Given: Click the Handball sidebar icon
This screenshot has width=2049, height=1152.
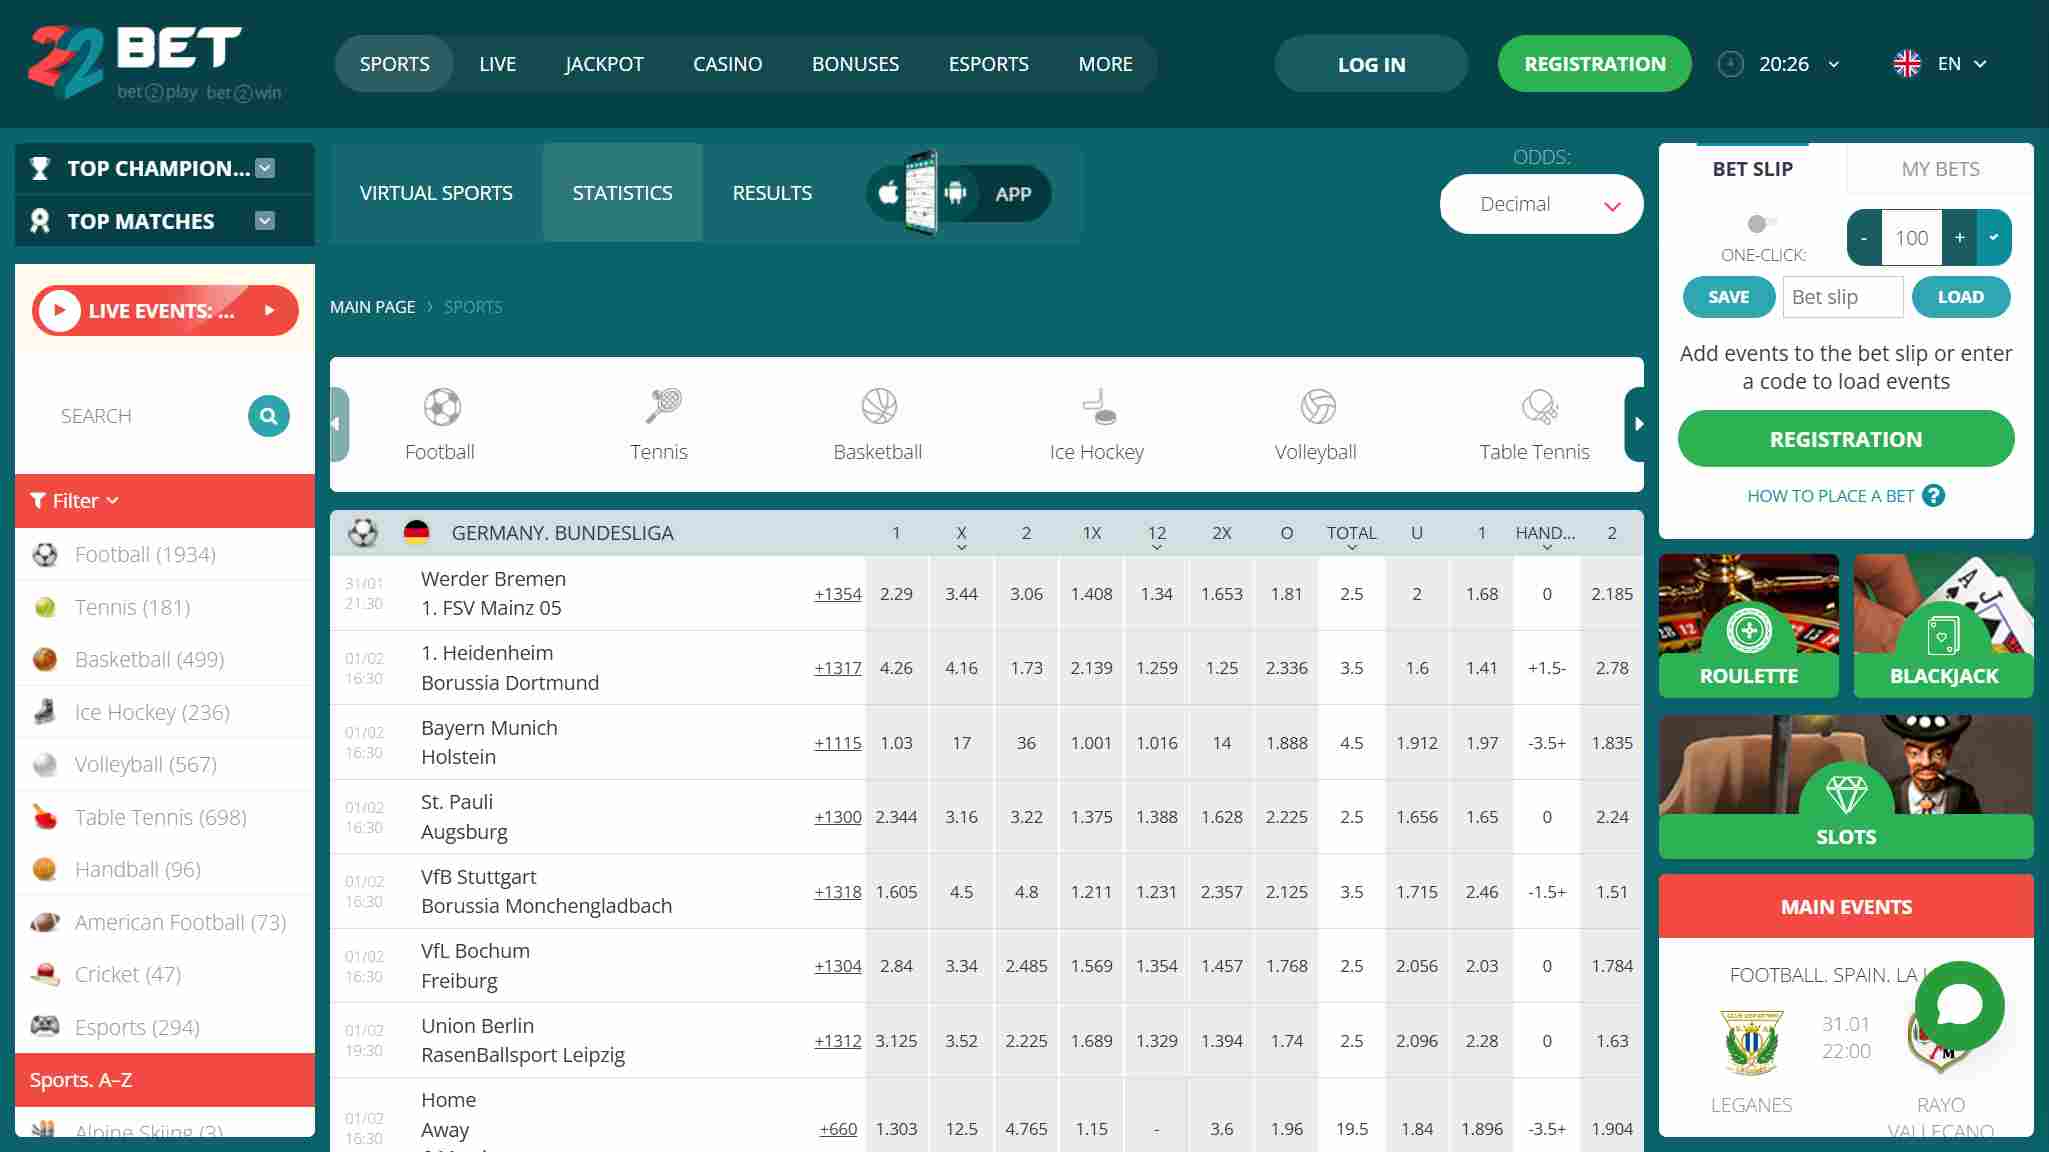Looking at the screenshot, I should click(45, 869).
